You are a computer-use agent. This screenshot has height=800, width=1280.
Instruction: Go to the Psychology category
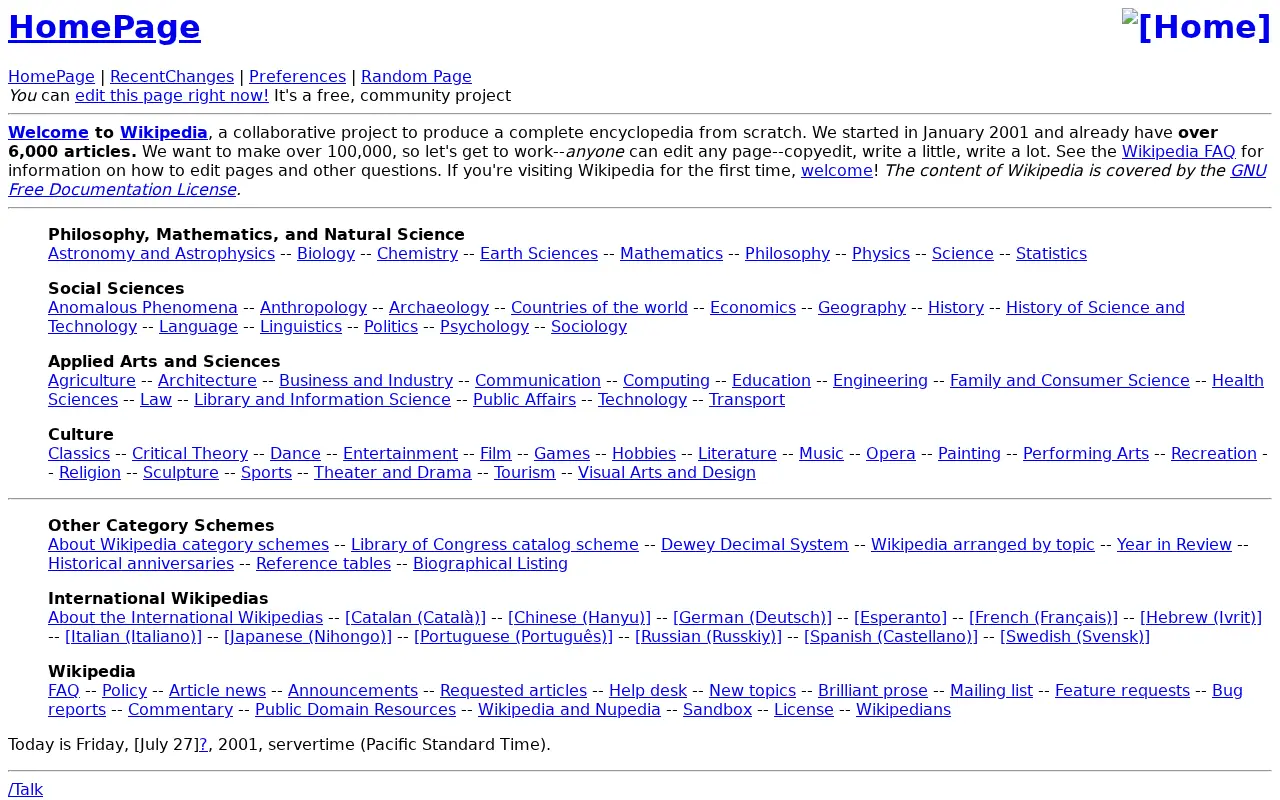(484, 327)
